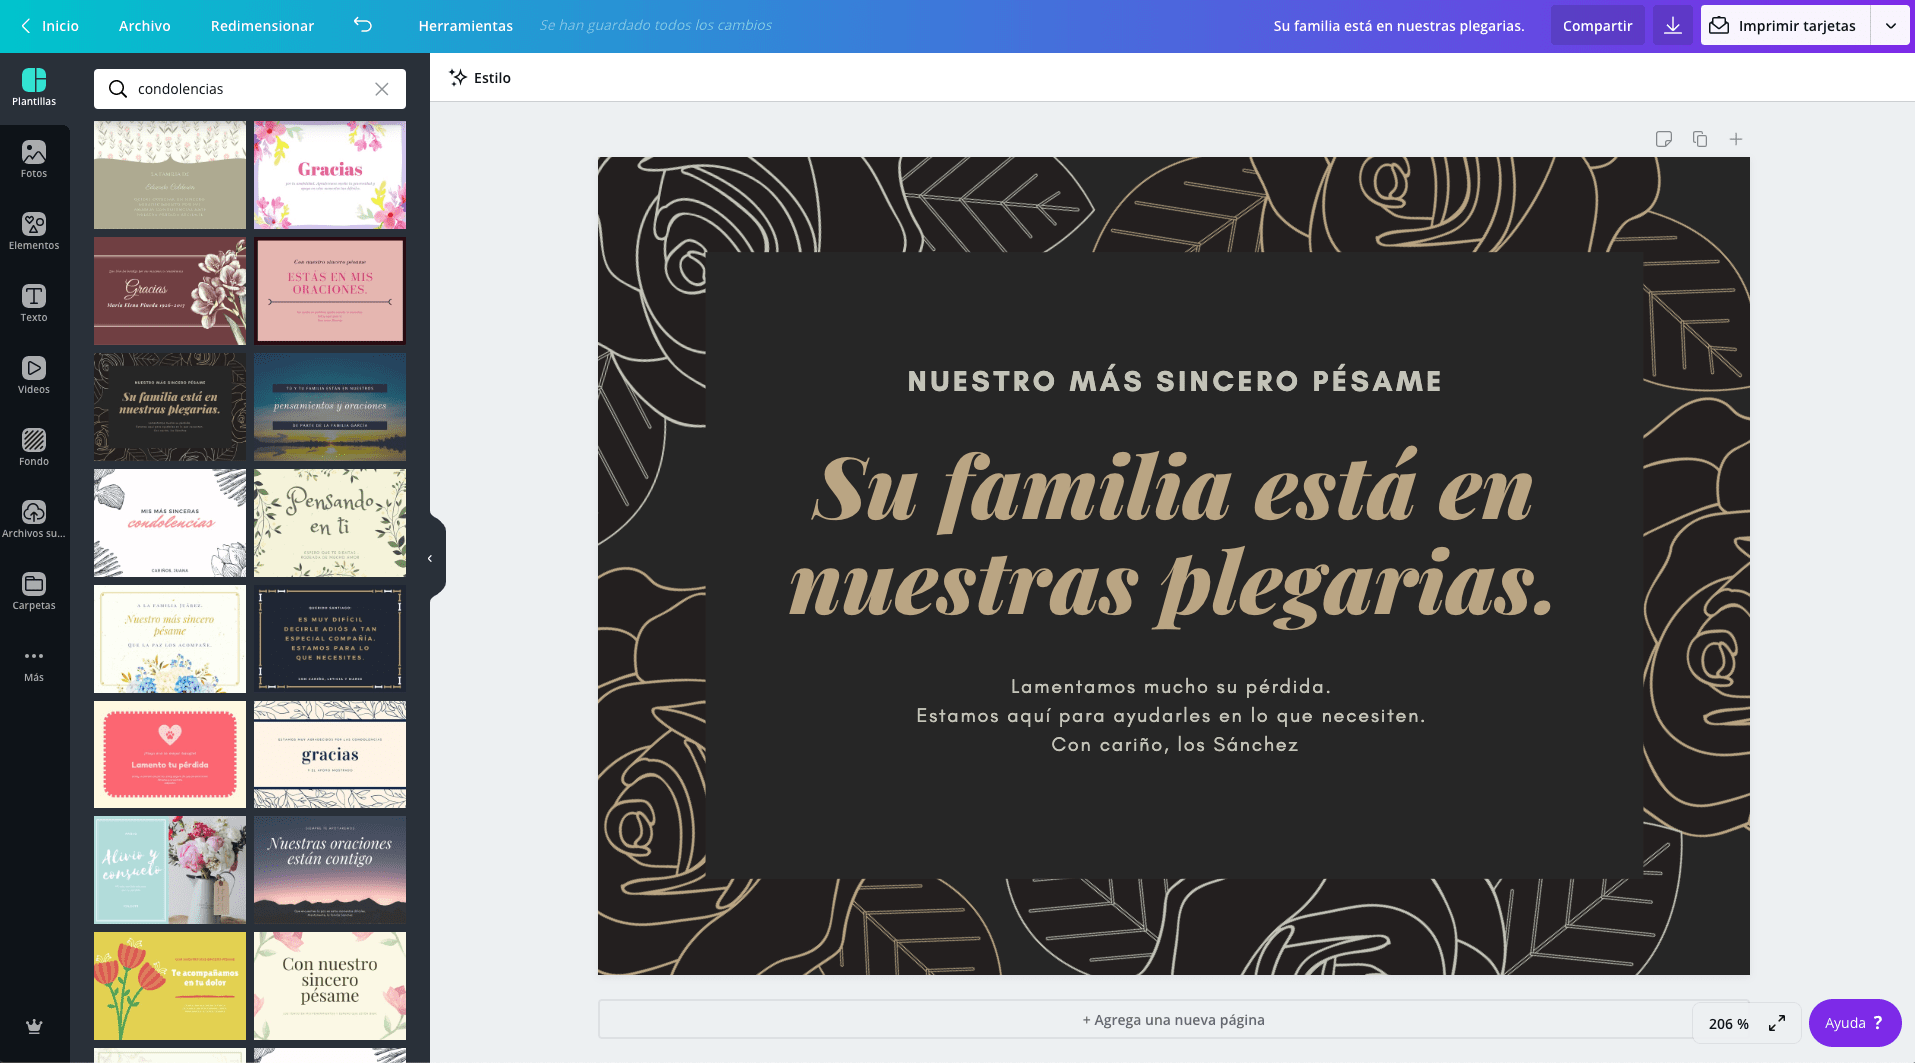
Task: Select the blue-flower Nuestro más sincero pésame template
Action: click(x=170, y=639)
